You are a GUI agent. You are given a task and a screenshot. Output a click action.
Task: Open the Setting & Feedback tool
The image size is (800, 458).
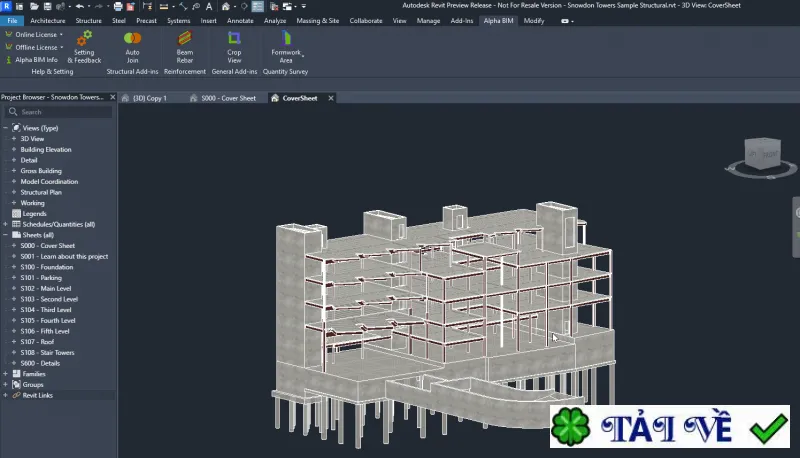[x=84, y=47]
